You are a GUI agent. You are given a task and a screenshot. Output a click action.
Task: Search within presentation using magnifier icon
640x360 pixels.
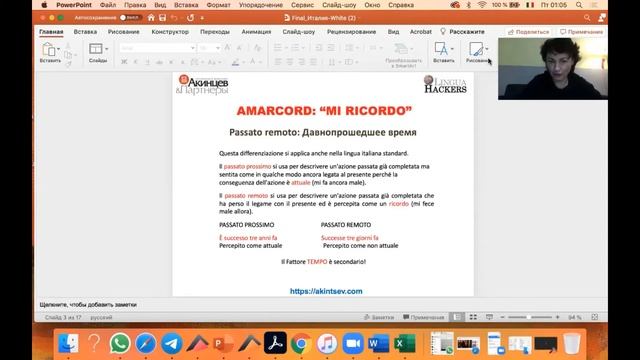[x=587, y=18]
